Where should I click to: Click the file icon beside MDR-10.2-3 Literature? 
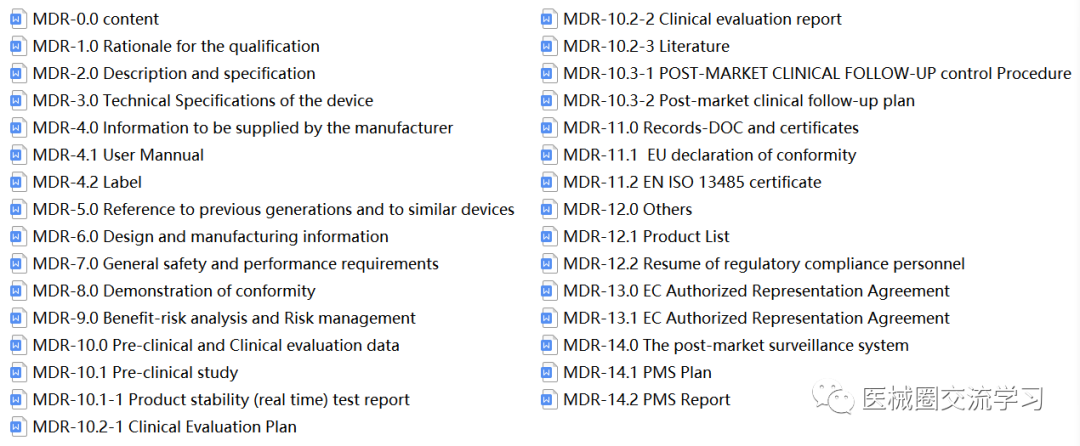pos(548,47)
